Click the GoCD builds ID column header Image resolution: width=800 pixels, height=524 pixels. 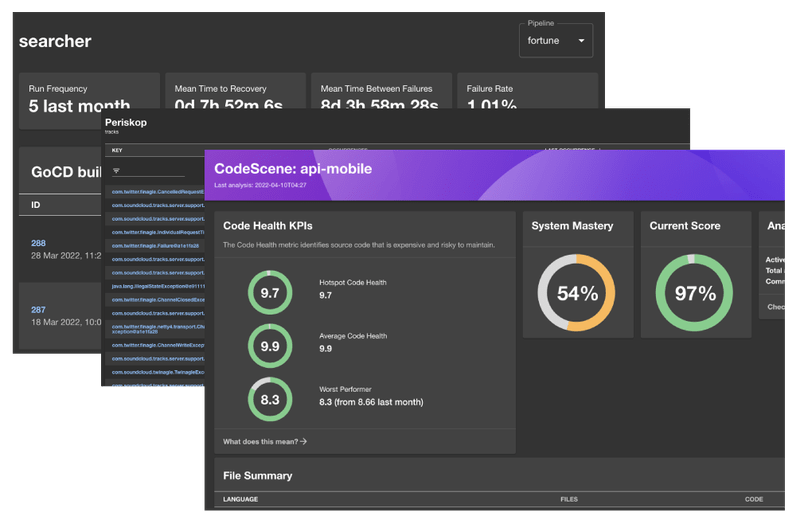36,205
